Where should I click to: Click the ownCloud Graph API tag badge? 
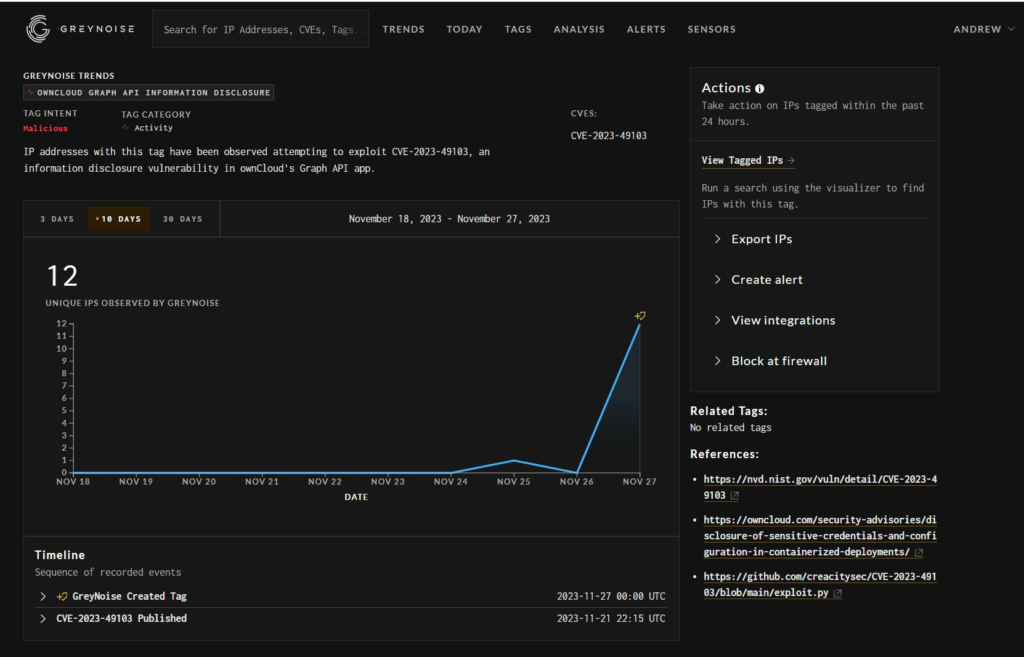(x=148, y=92)
